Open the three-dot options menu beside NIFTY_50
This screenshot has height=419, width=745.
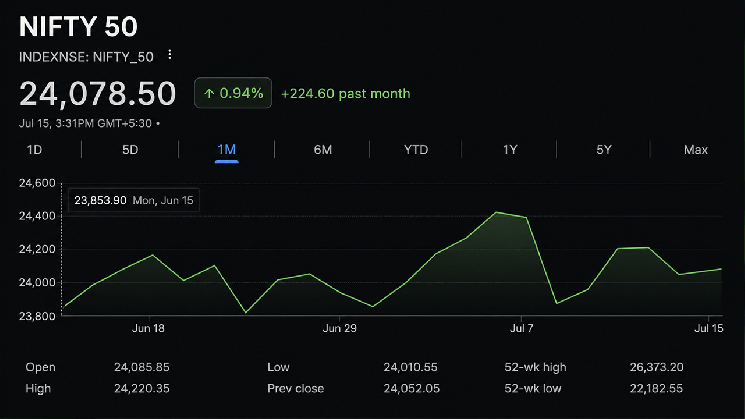pos(170,55)
